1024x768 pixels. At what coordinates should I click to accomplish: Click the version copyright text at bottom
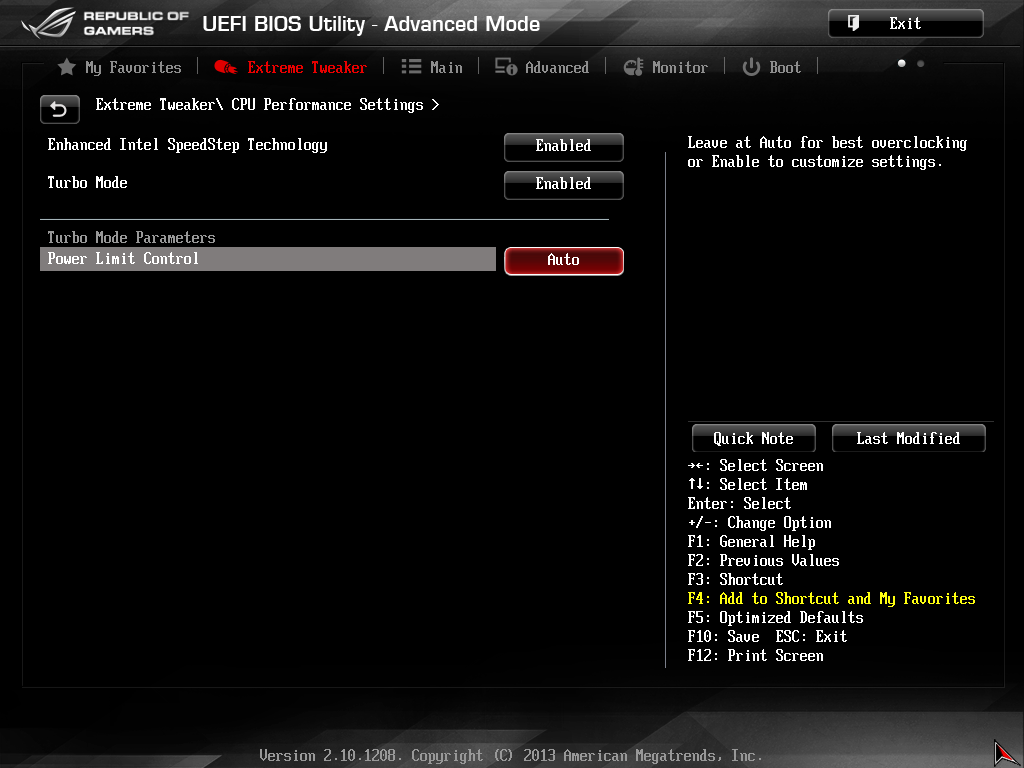(511, 756)
